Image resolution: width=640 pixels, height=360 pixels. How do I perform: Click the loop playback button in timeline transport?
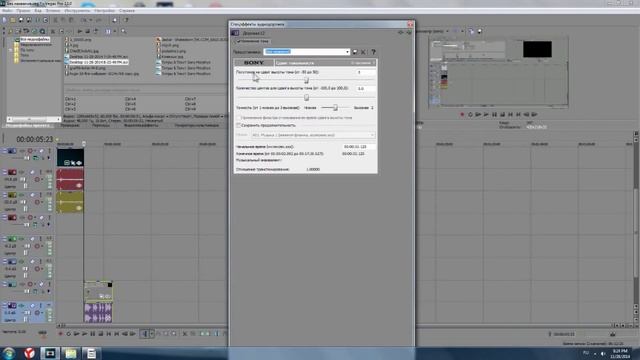69,334
